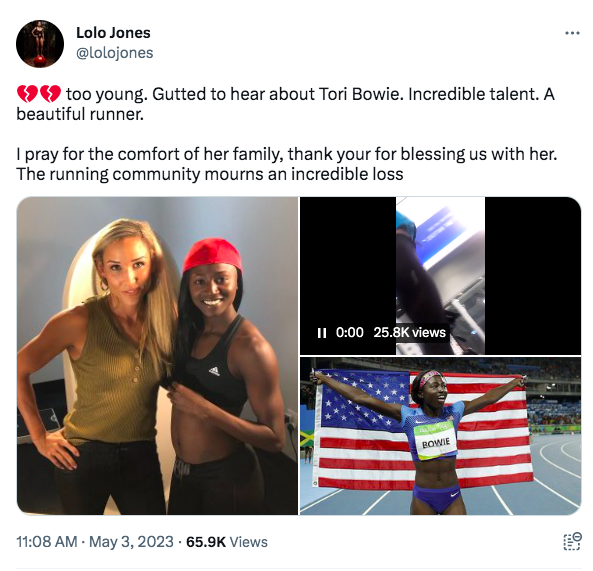Open the photo of two women posing

[x=157, y=355]
